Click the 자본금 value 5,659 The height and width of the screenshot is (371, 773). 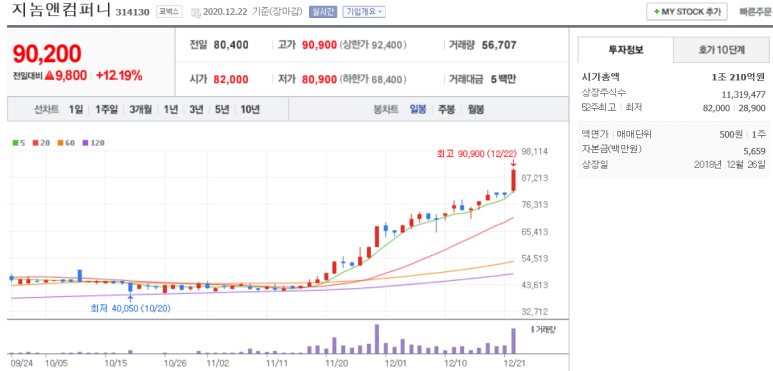click(x=754, y=151)
